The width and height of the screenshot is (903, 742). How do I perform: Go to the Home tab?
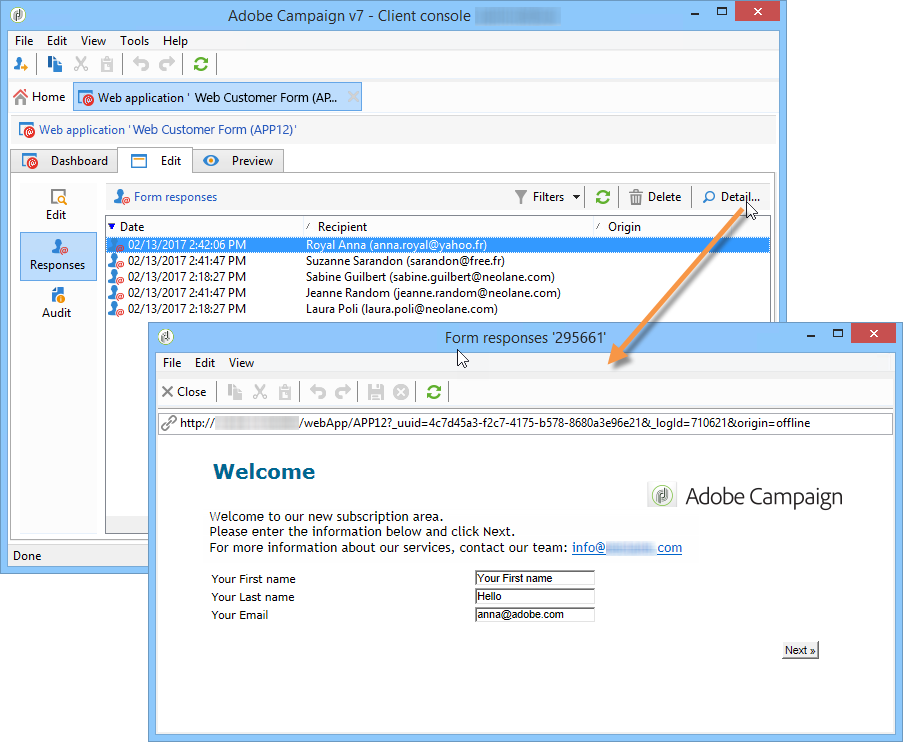click(39, 97)
